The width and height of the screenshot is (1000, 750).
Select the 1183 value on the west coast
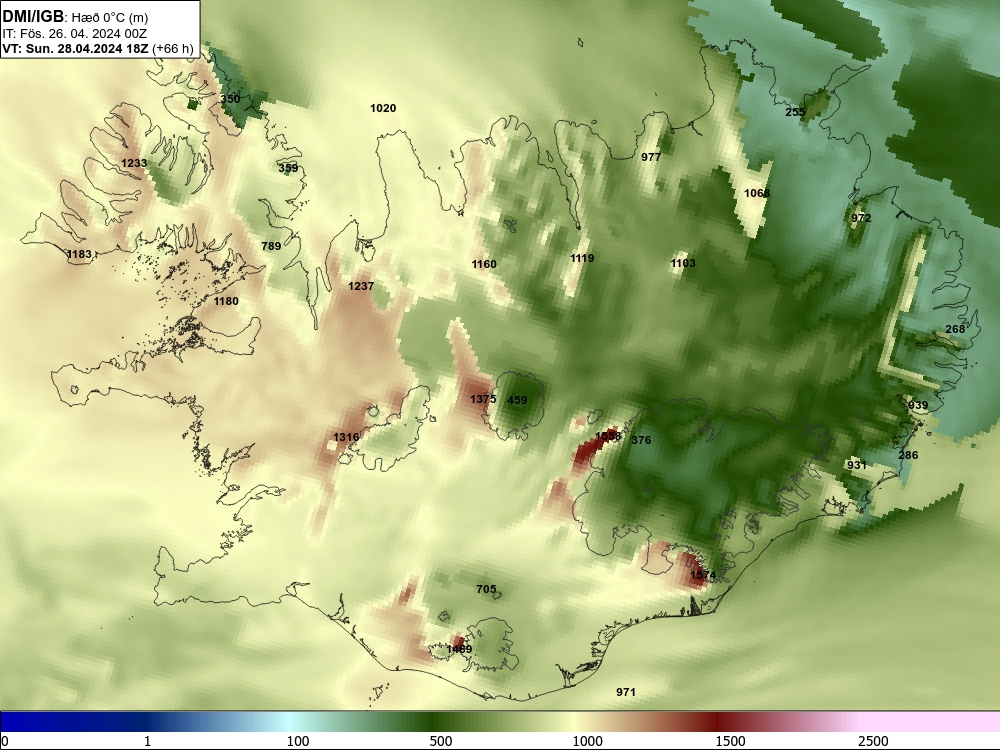(80, 254)
